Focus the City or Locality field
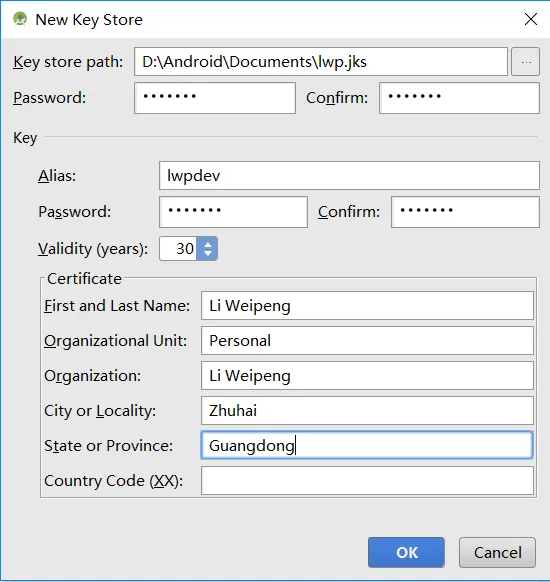Screen dimensions: 550x582 (367, 411)
